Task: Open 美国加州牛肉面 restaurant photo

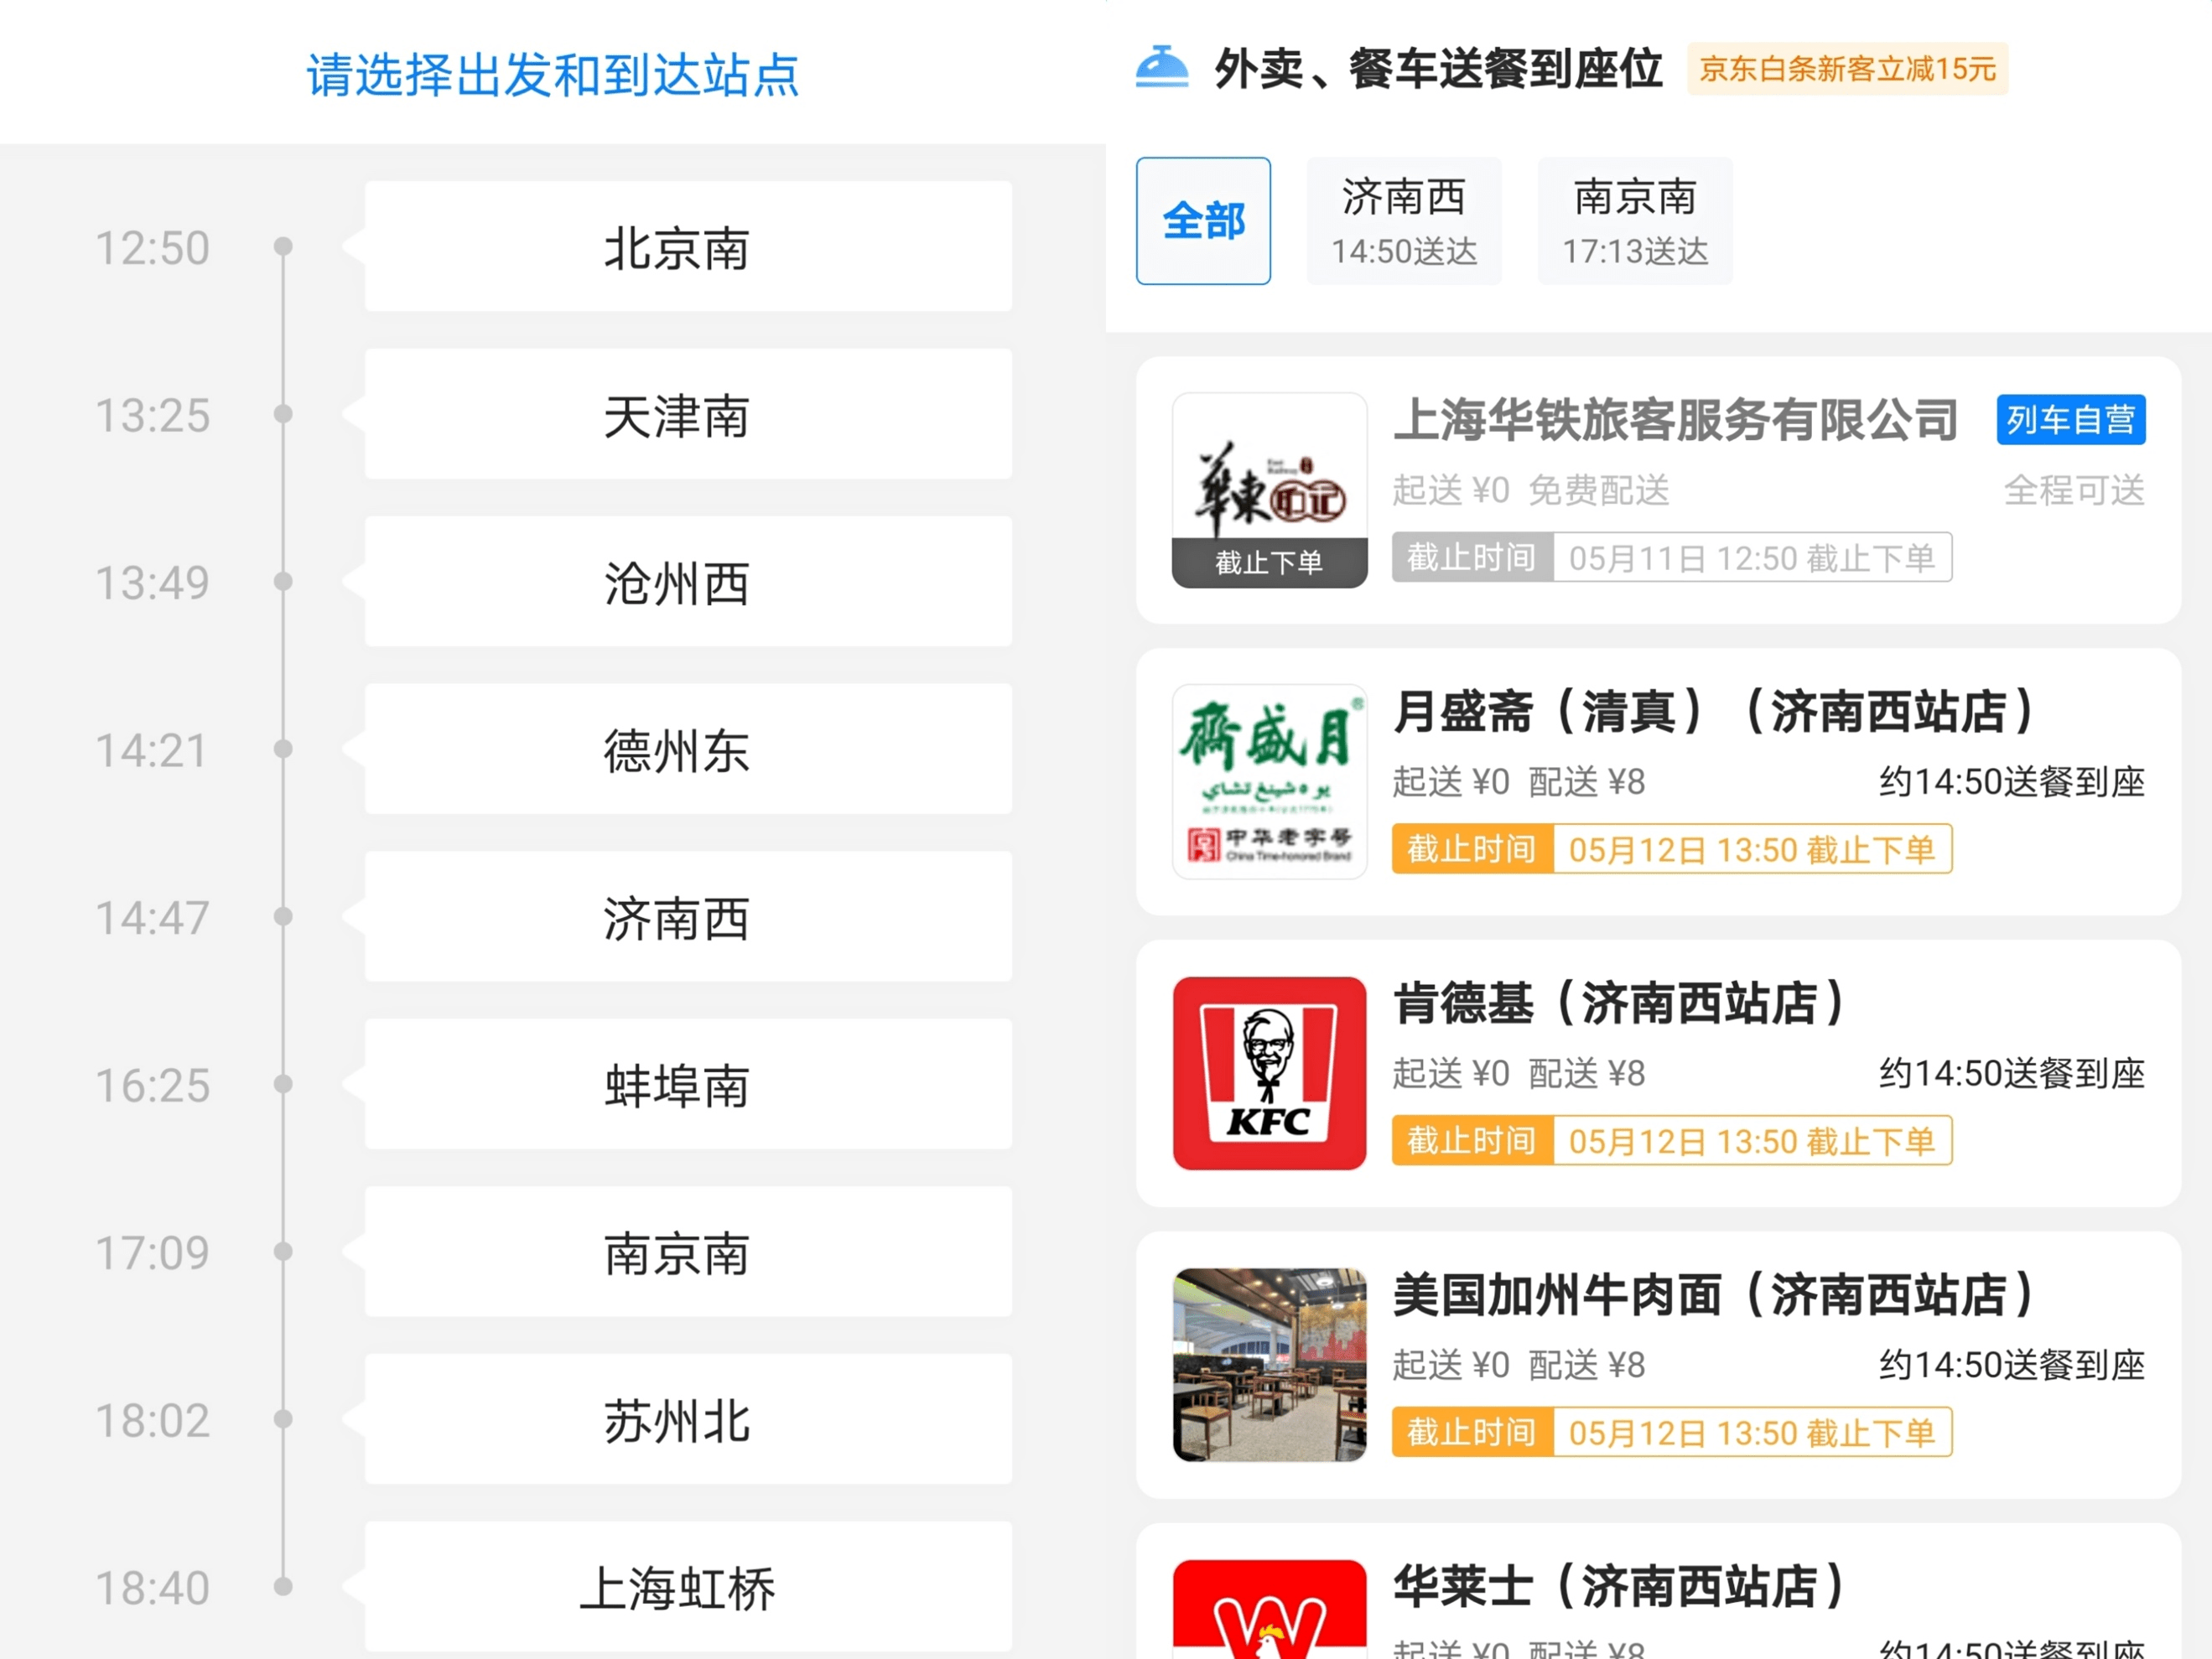Action: tap(1269, 1365)
